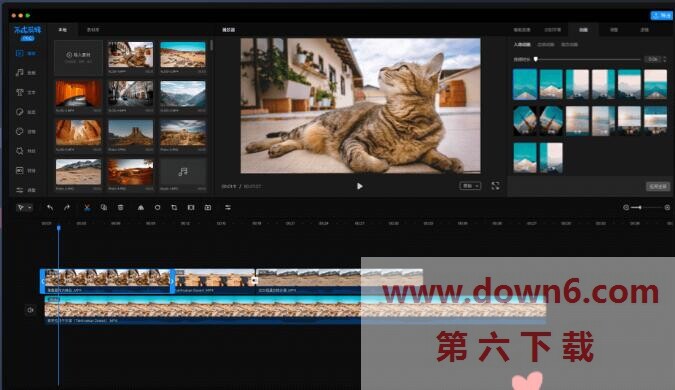The image size is (675, 390).
Task: Open the seventh sidebar section with the picture-frame icon
Action: coord(25,170)
